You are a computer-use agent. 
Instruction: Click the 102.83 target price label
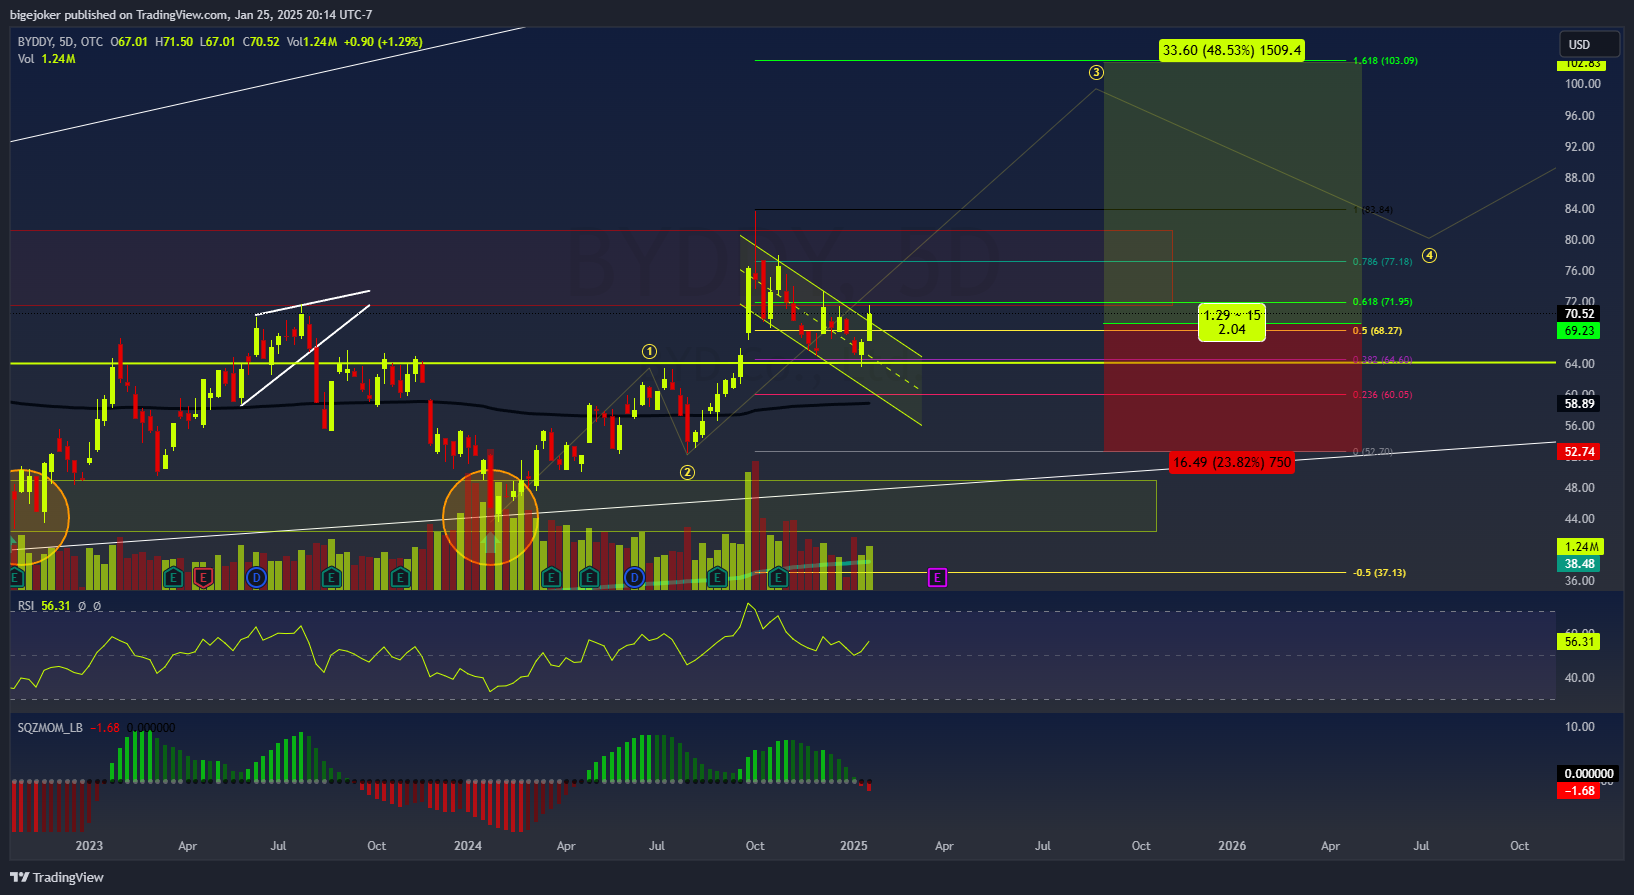(1581, 64)
